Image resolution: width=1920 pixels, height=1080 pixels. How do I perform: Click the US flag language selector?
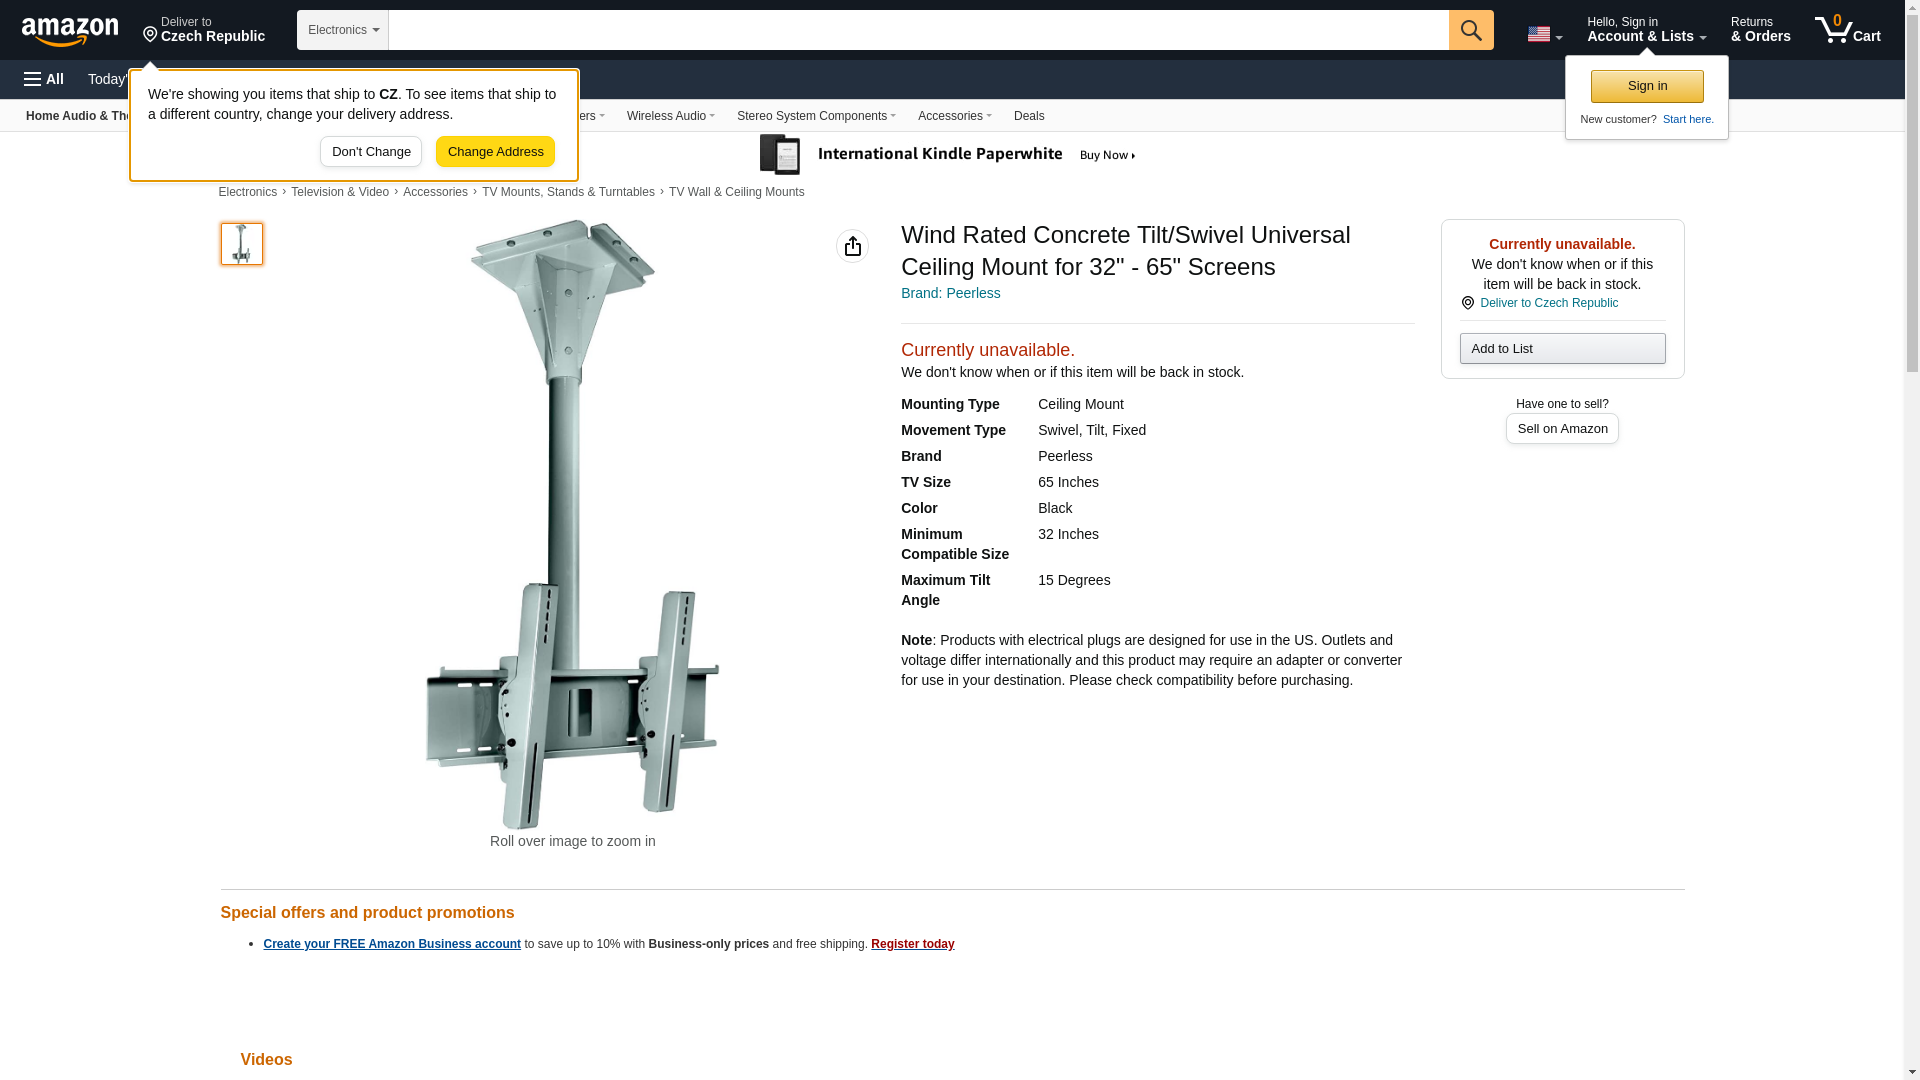(x=1543, y=34)
